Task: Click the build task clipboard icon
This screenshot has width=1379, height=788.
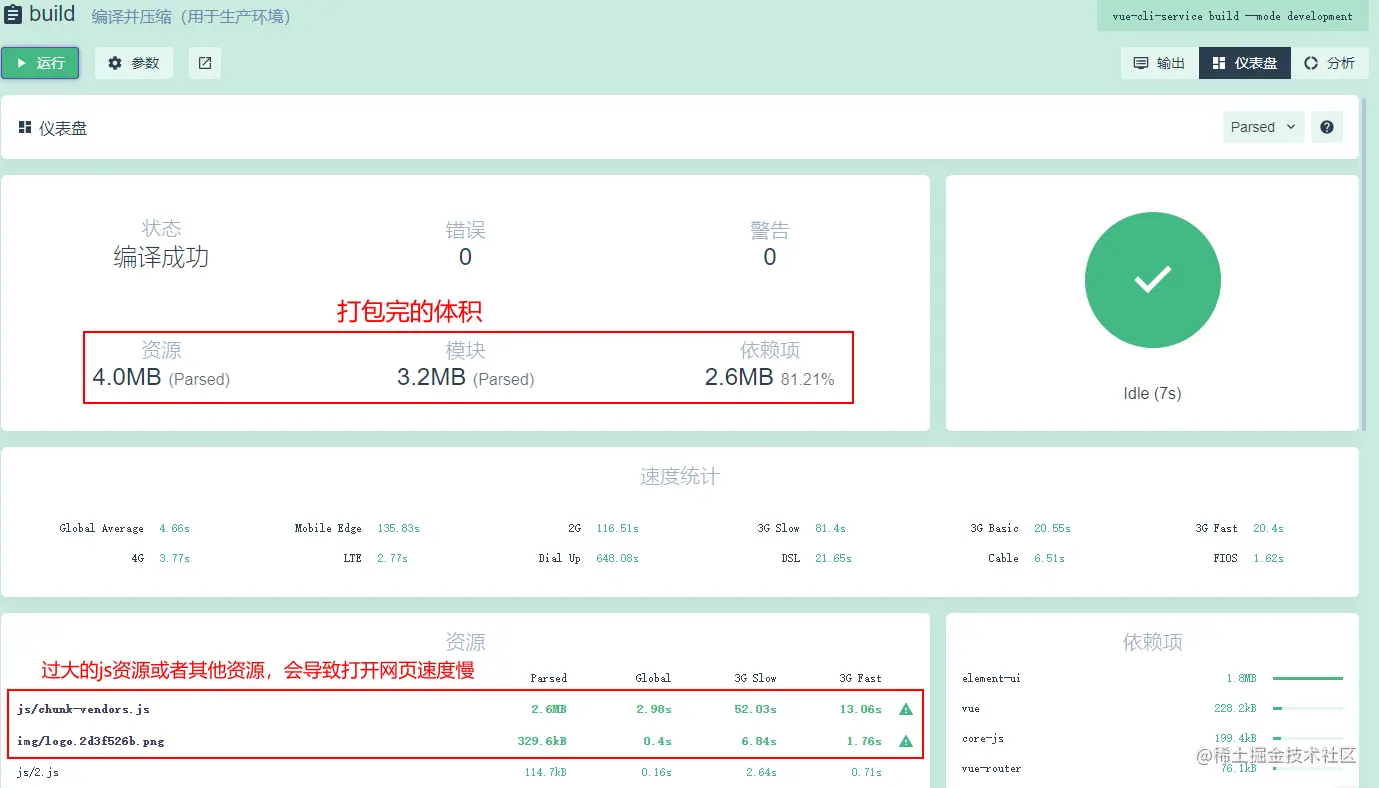Action: coord(12,15)
